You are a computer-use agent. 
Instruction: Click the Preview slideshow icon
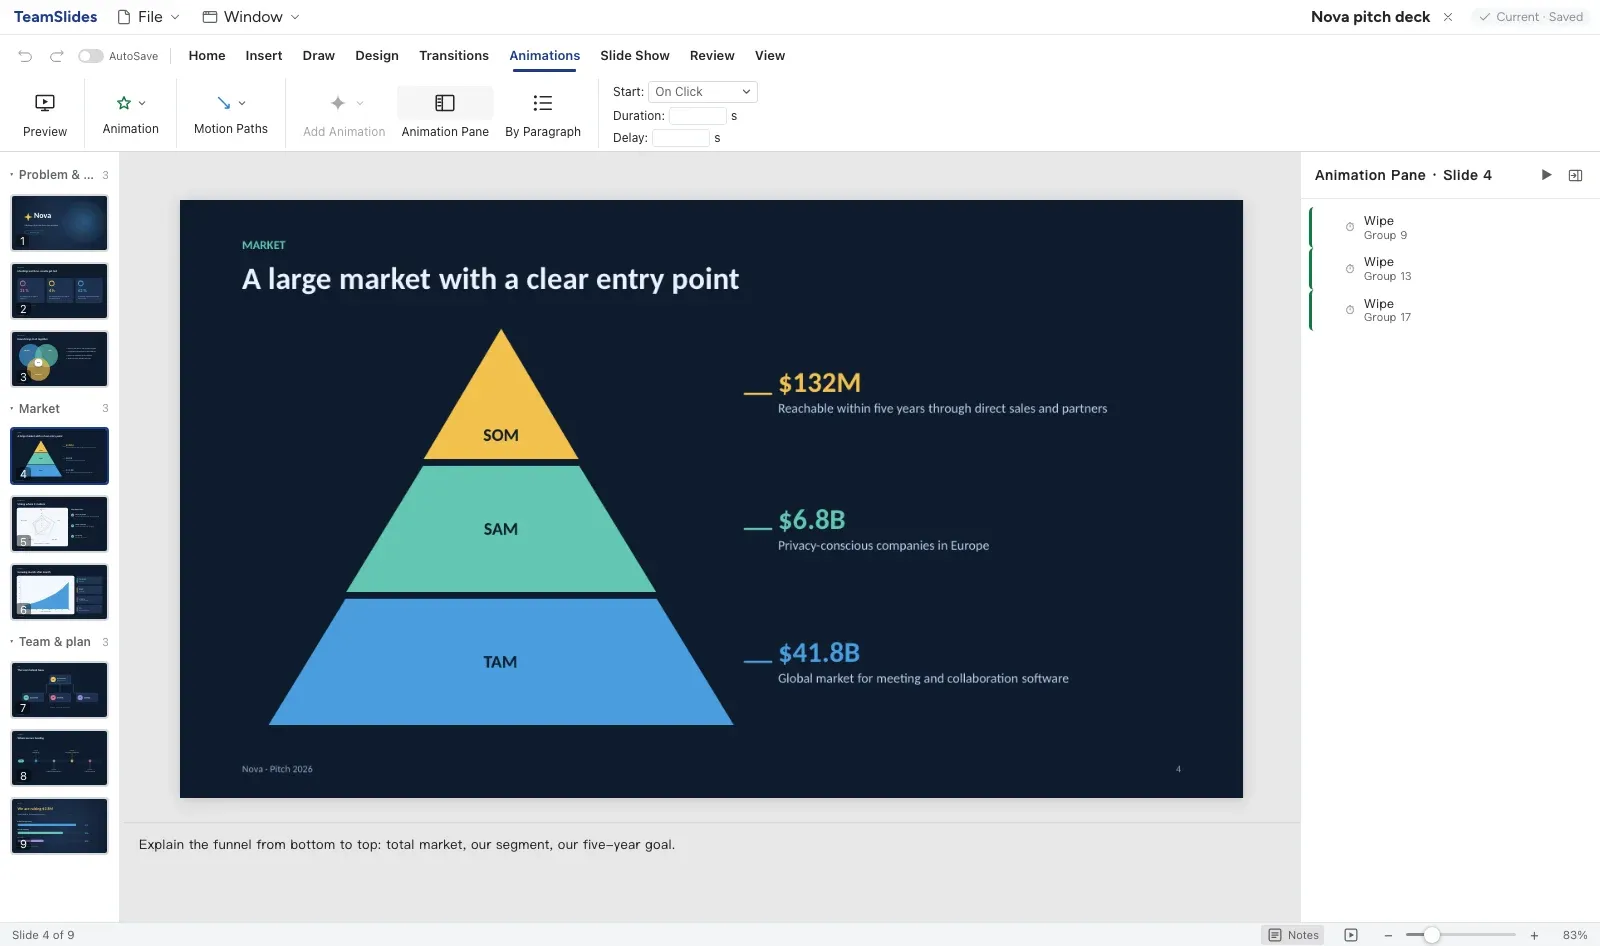(x=45, y=103)
